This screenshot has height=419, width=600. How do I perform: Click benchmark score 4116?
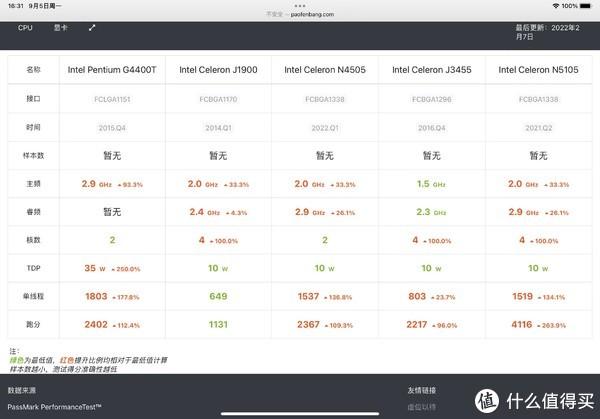[x=522, y=324]
